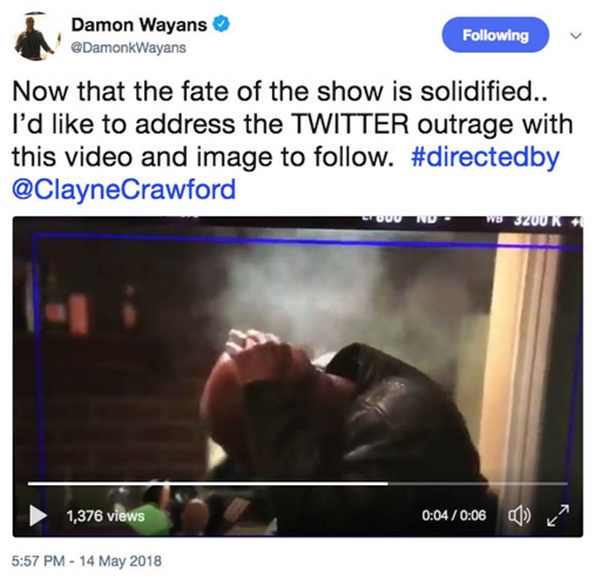The image size is (600, 584).
Task: Click the video play button
Action: pyautogui.click(x=38, y=515)
